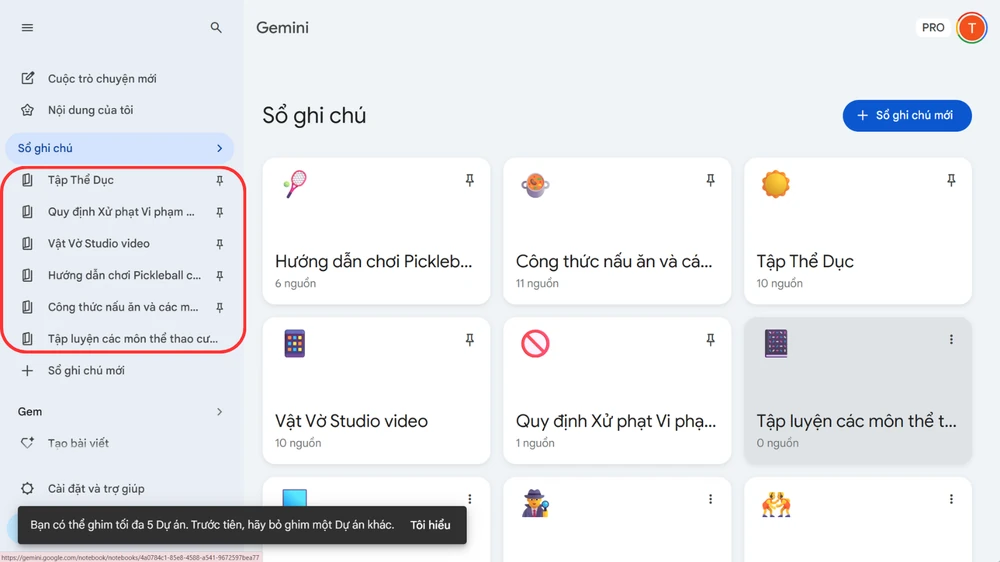Open more options on Tập luyện các môn thể thao card
Image resolution: width=1000 pixels, height=562 pixels.
pos(951,340)
